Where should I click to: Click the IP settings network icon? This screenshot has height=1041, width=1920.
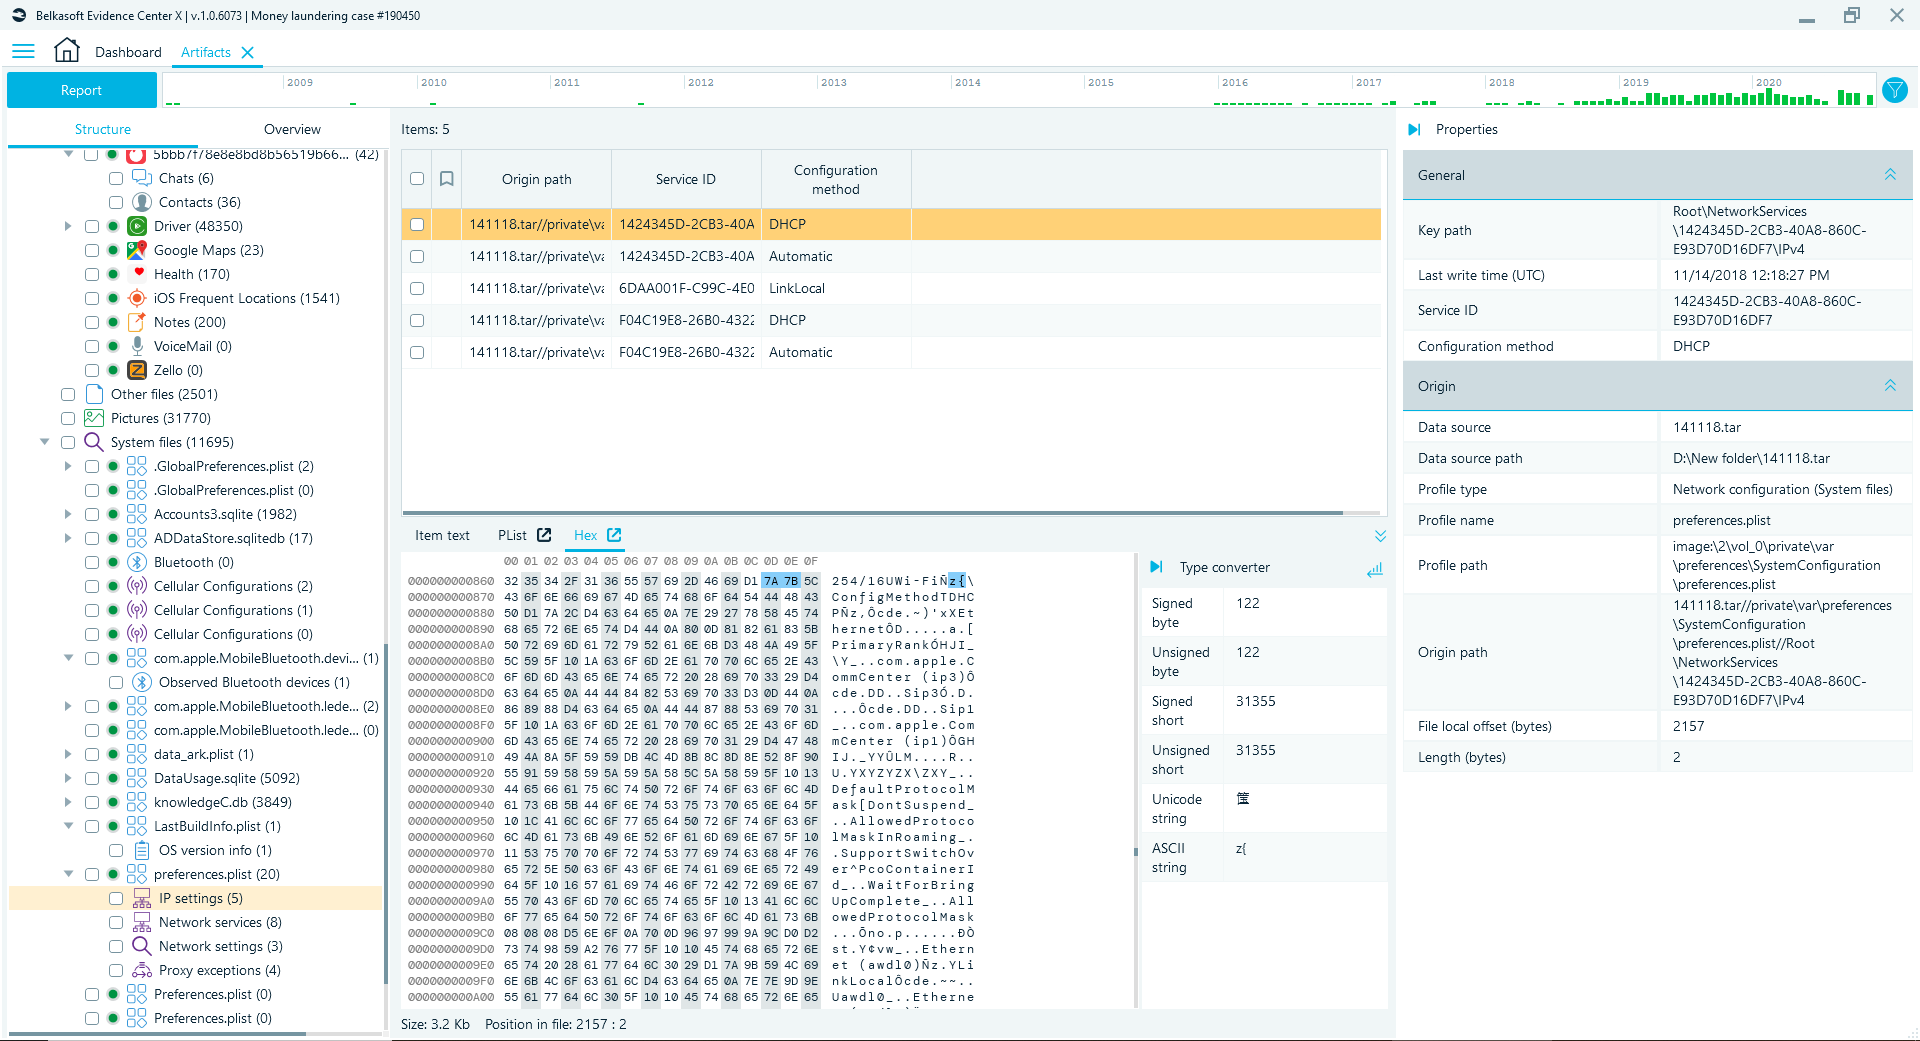[x=142, y=898]
